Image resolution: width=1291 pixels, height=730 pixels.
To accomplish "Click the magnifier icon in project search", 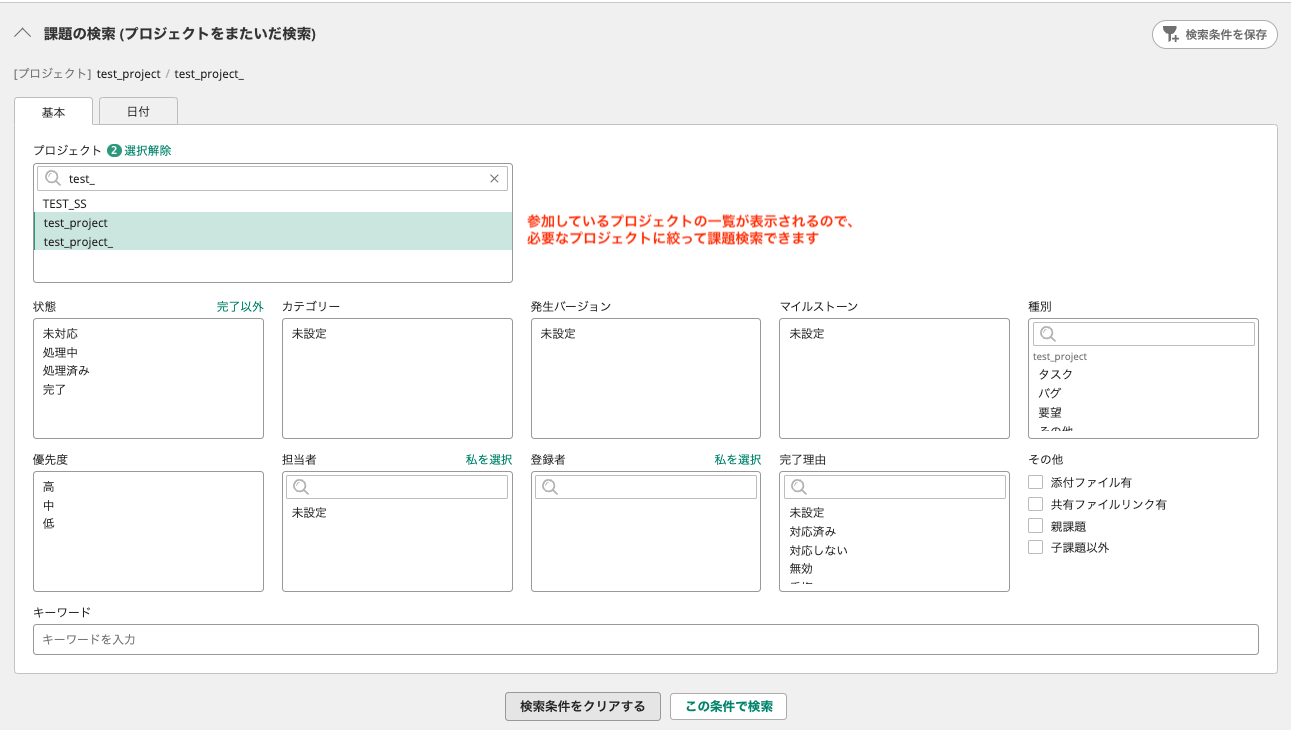I will click(54, 179).
